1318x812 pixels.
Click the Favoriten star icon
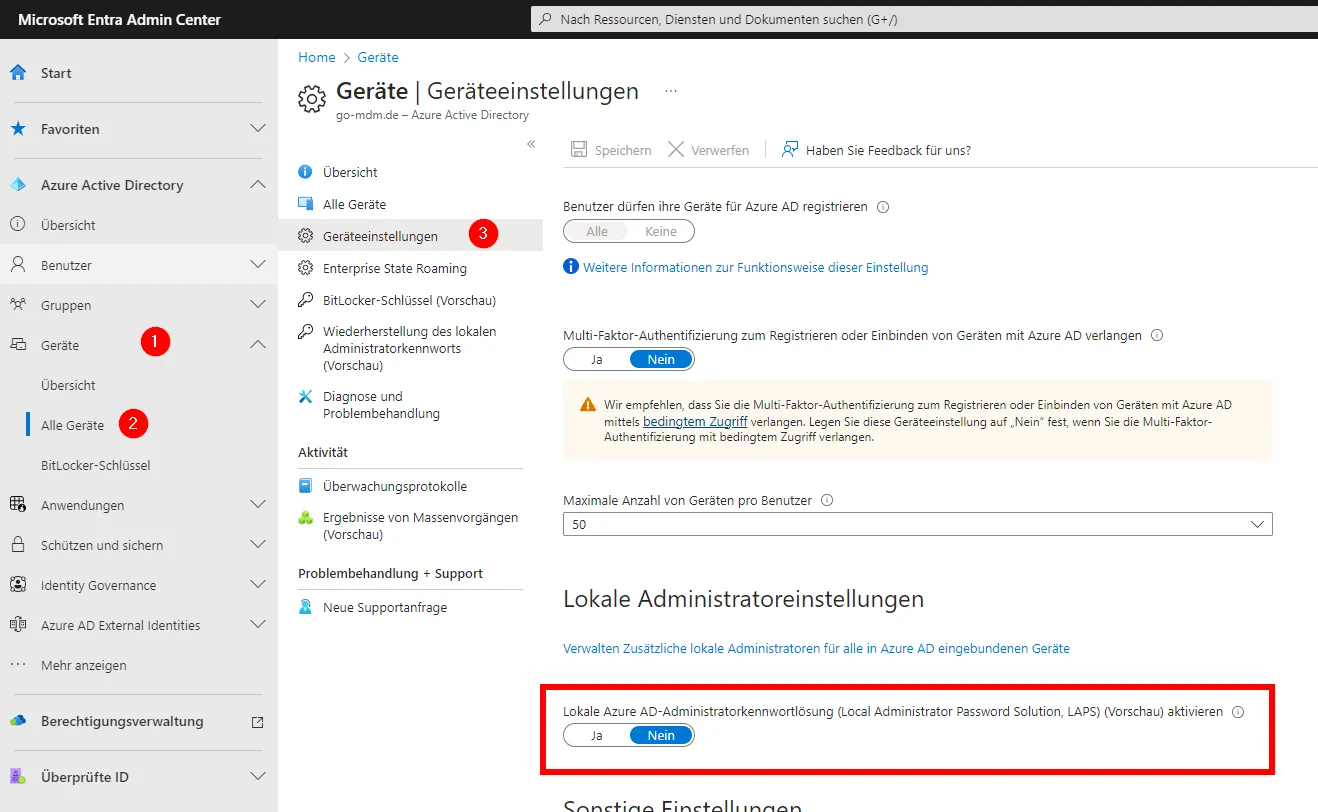click(x=18, y=129)
